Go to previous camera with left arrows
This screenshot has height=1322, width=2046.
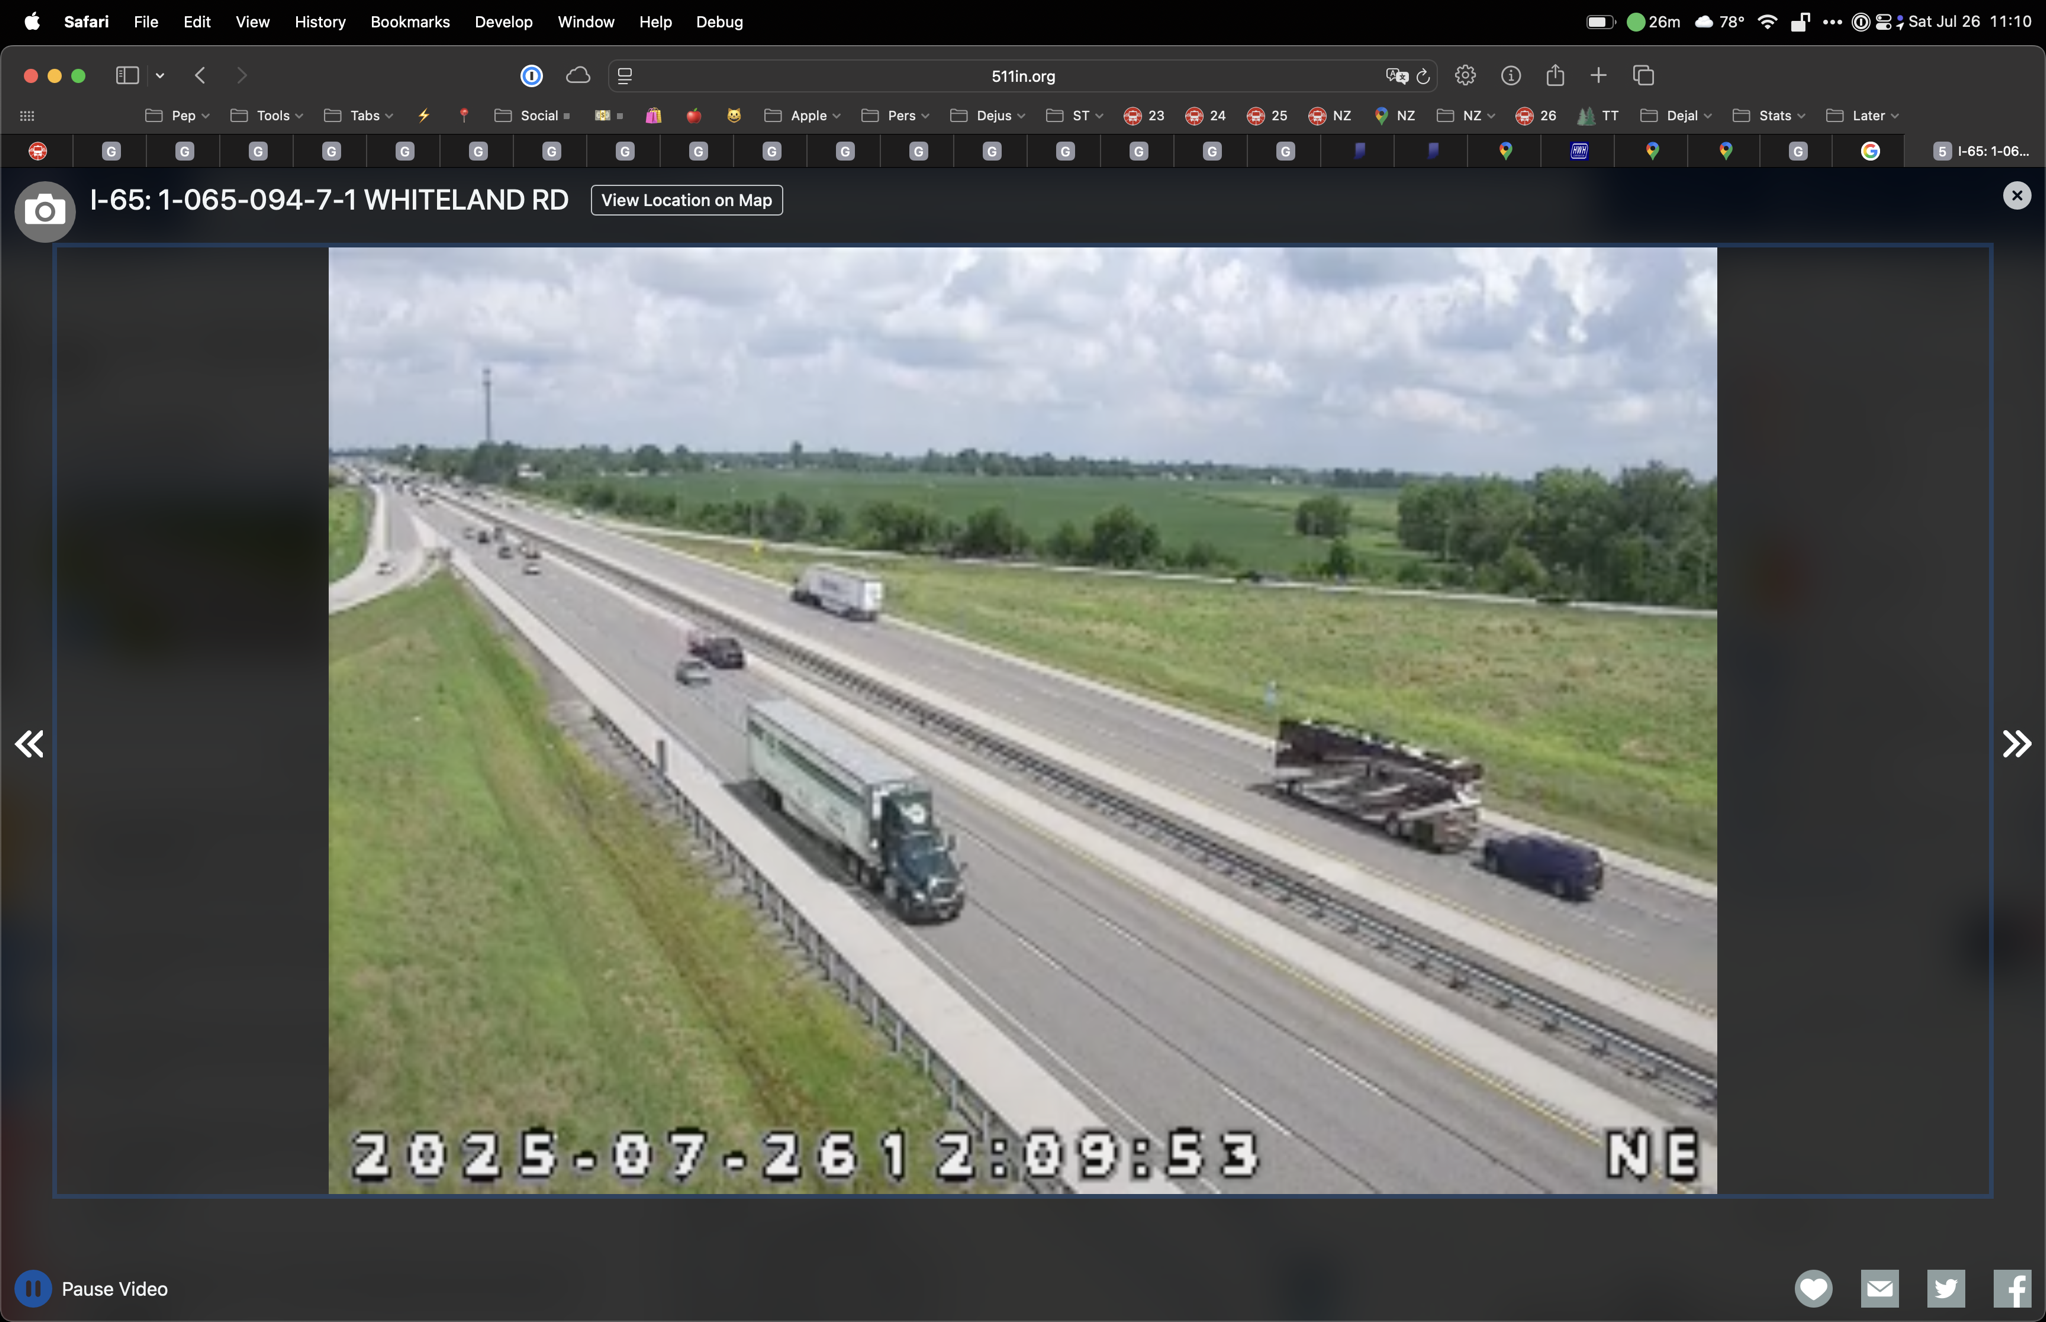point(29,743)
